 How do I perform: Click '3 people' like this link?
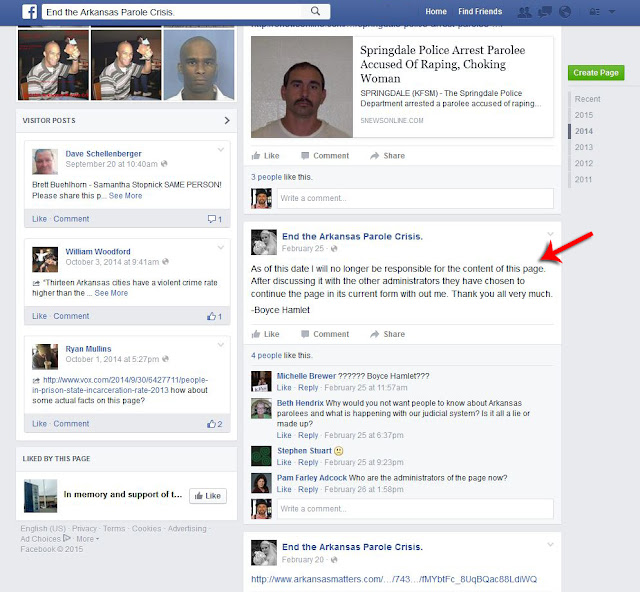point(266,177)
